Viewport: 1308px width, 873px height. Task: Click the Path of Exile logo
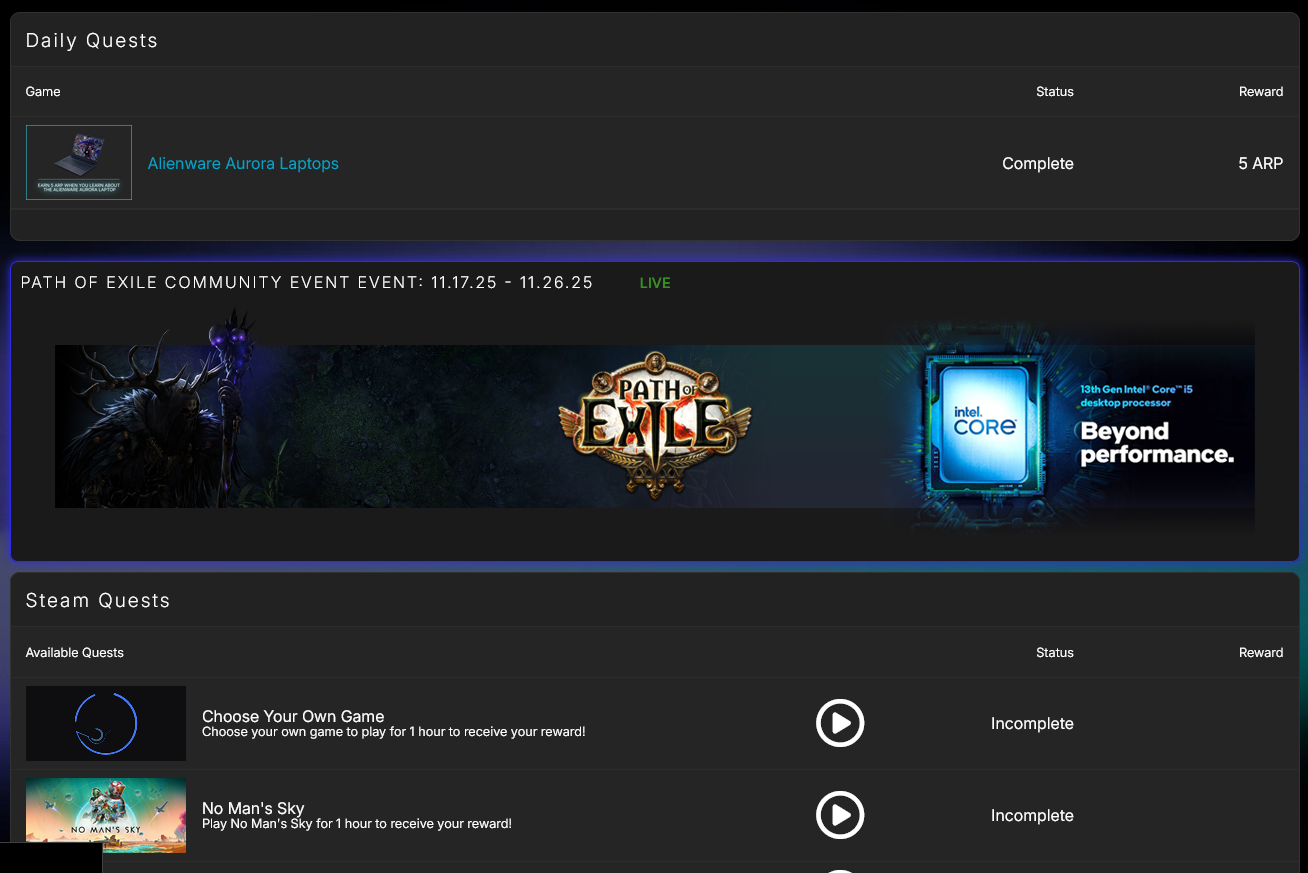(655, 425)
